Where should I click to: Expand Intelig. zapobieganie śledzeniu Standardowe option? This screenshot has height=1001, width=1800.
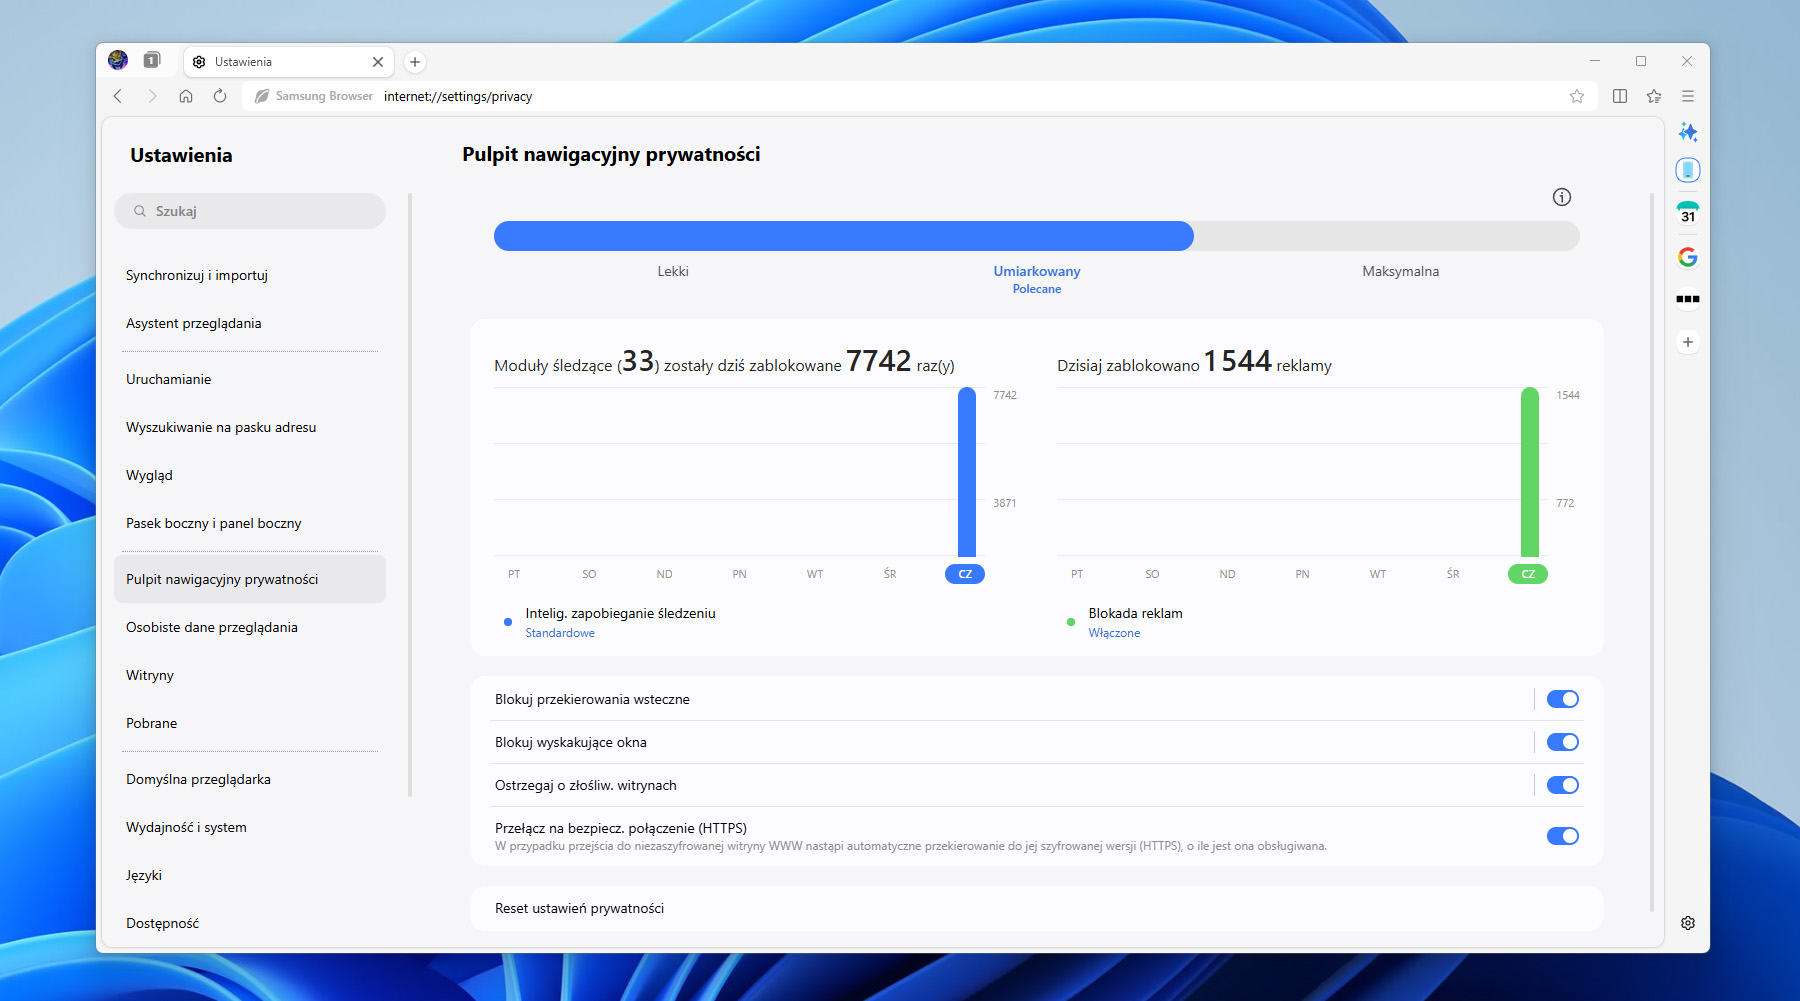pos(620,622)
